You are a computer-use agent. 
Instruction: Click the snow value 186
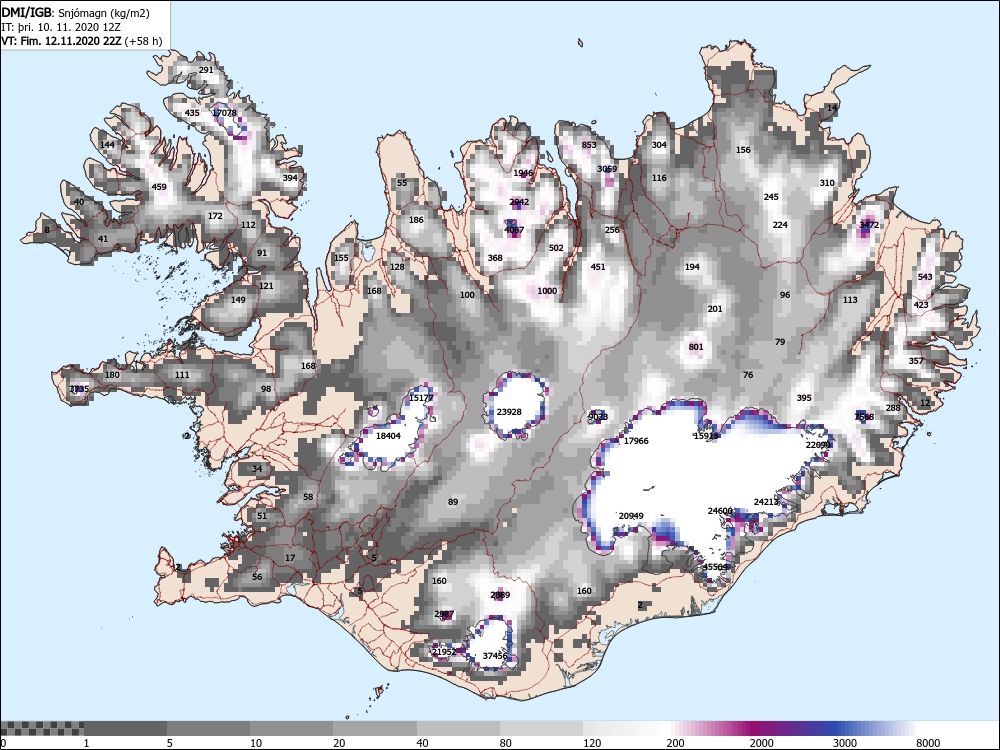[x=416, y=220]
